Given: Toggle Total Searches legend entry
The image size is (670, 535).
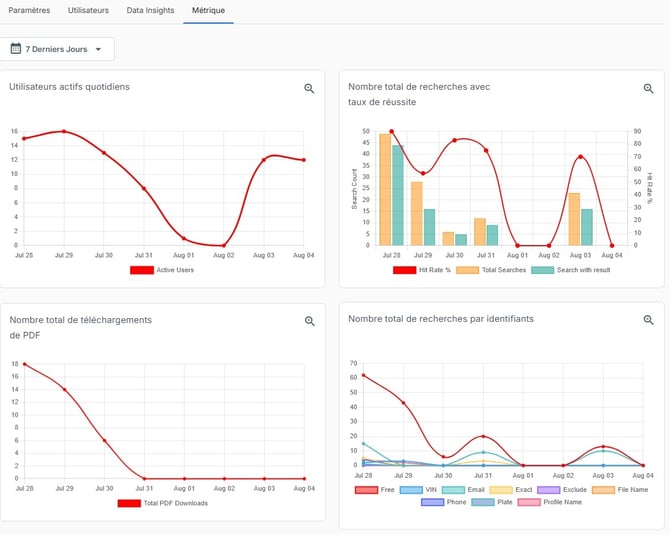Looking at the screenshot, I should tap(491, 270).
